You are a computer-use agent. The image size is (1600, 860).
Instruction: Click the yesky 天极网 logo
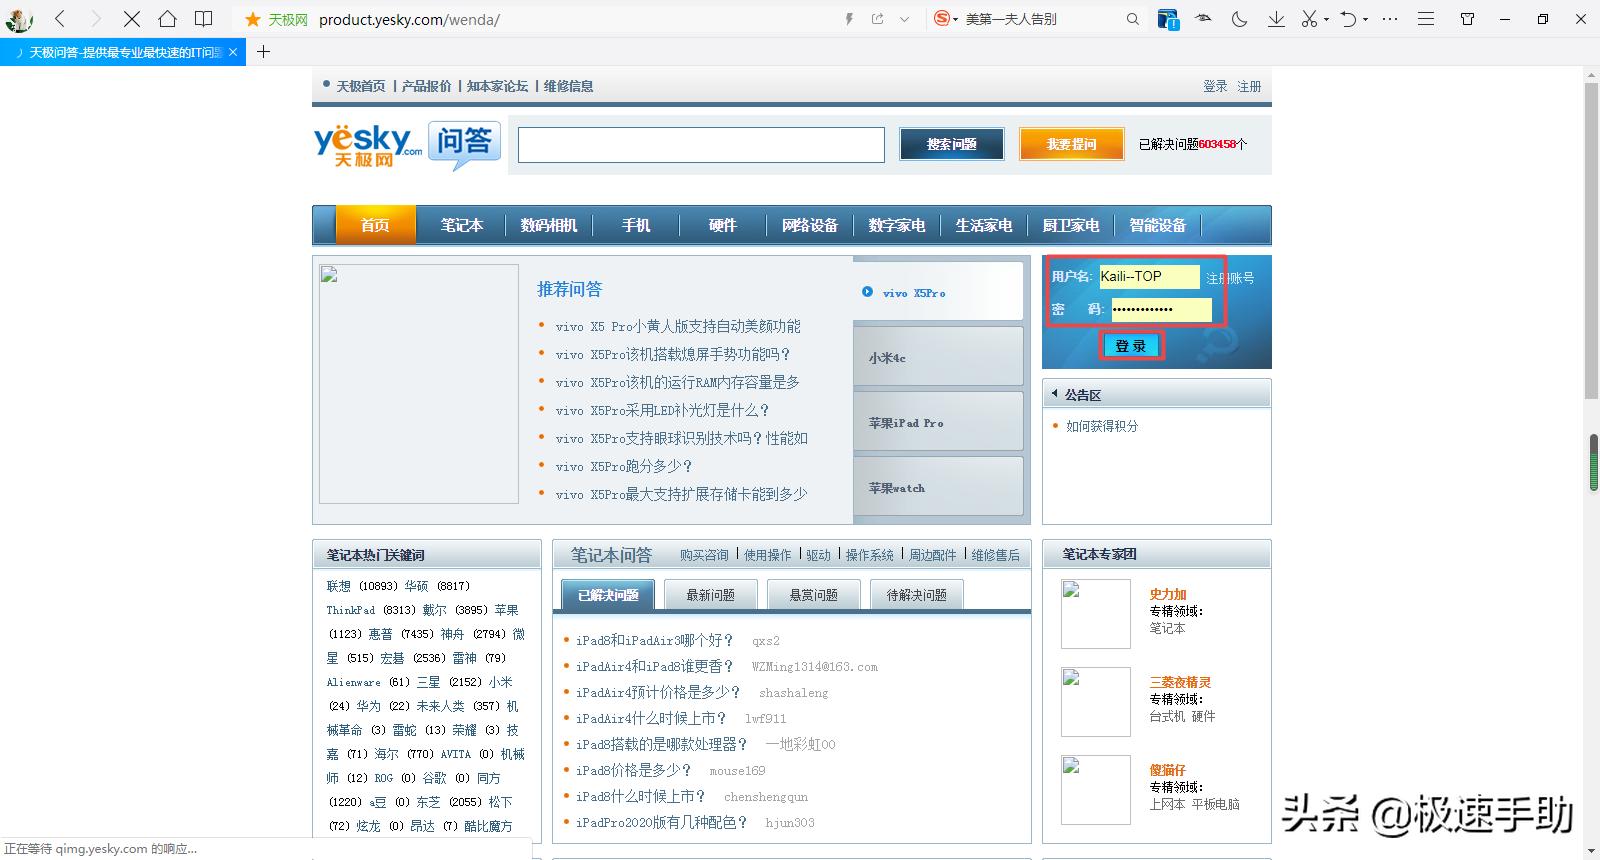(368, 145)
